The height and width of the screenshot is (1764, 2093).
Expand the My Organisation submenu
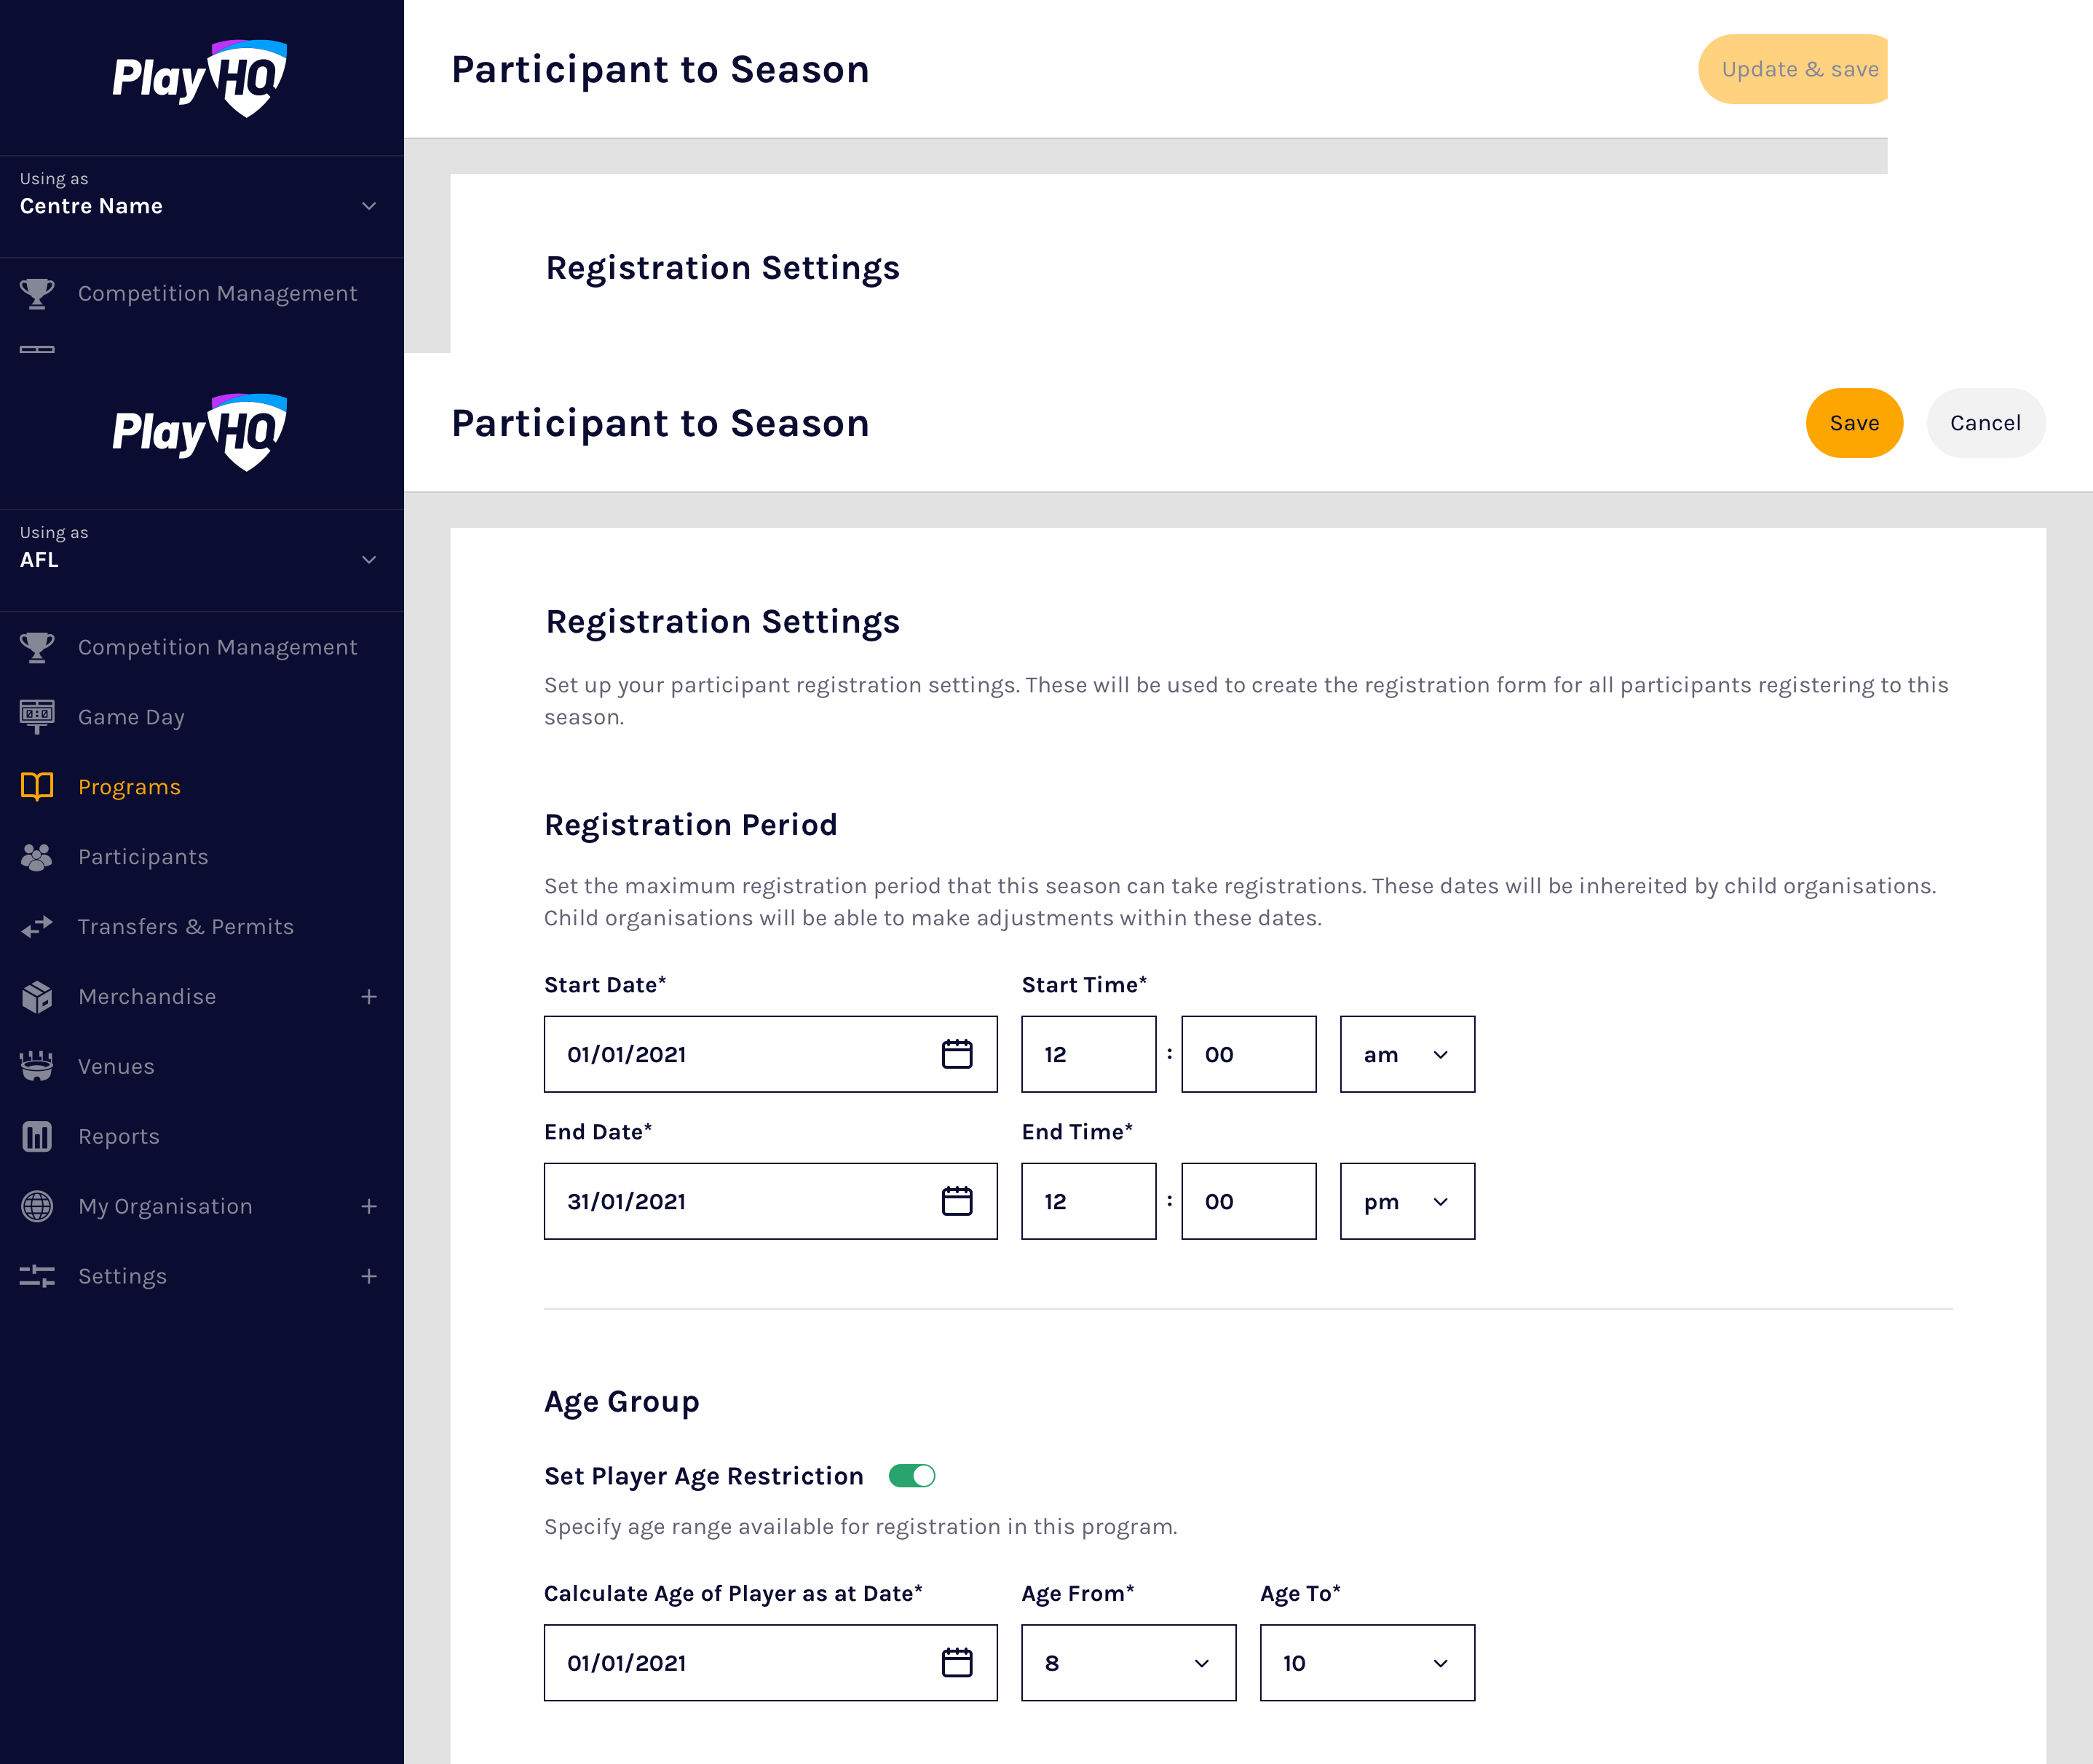[x=368, y=1207]
